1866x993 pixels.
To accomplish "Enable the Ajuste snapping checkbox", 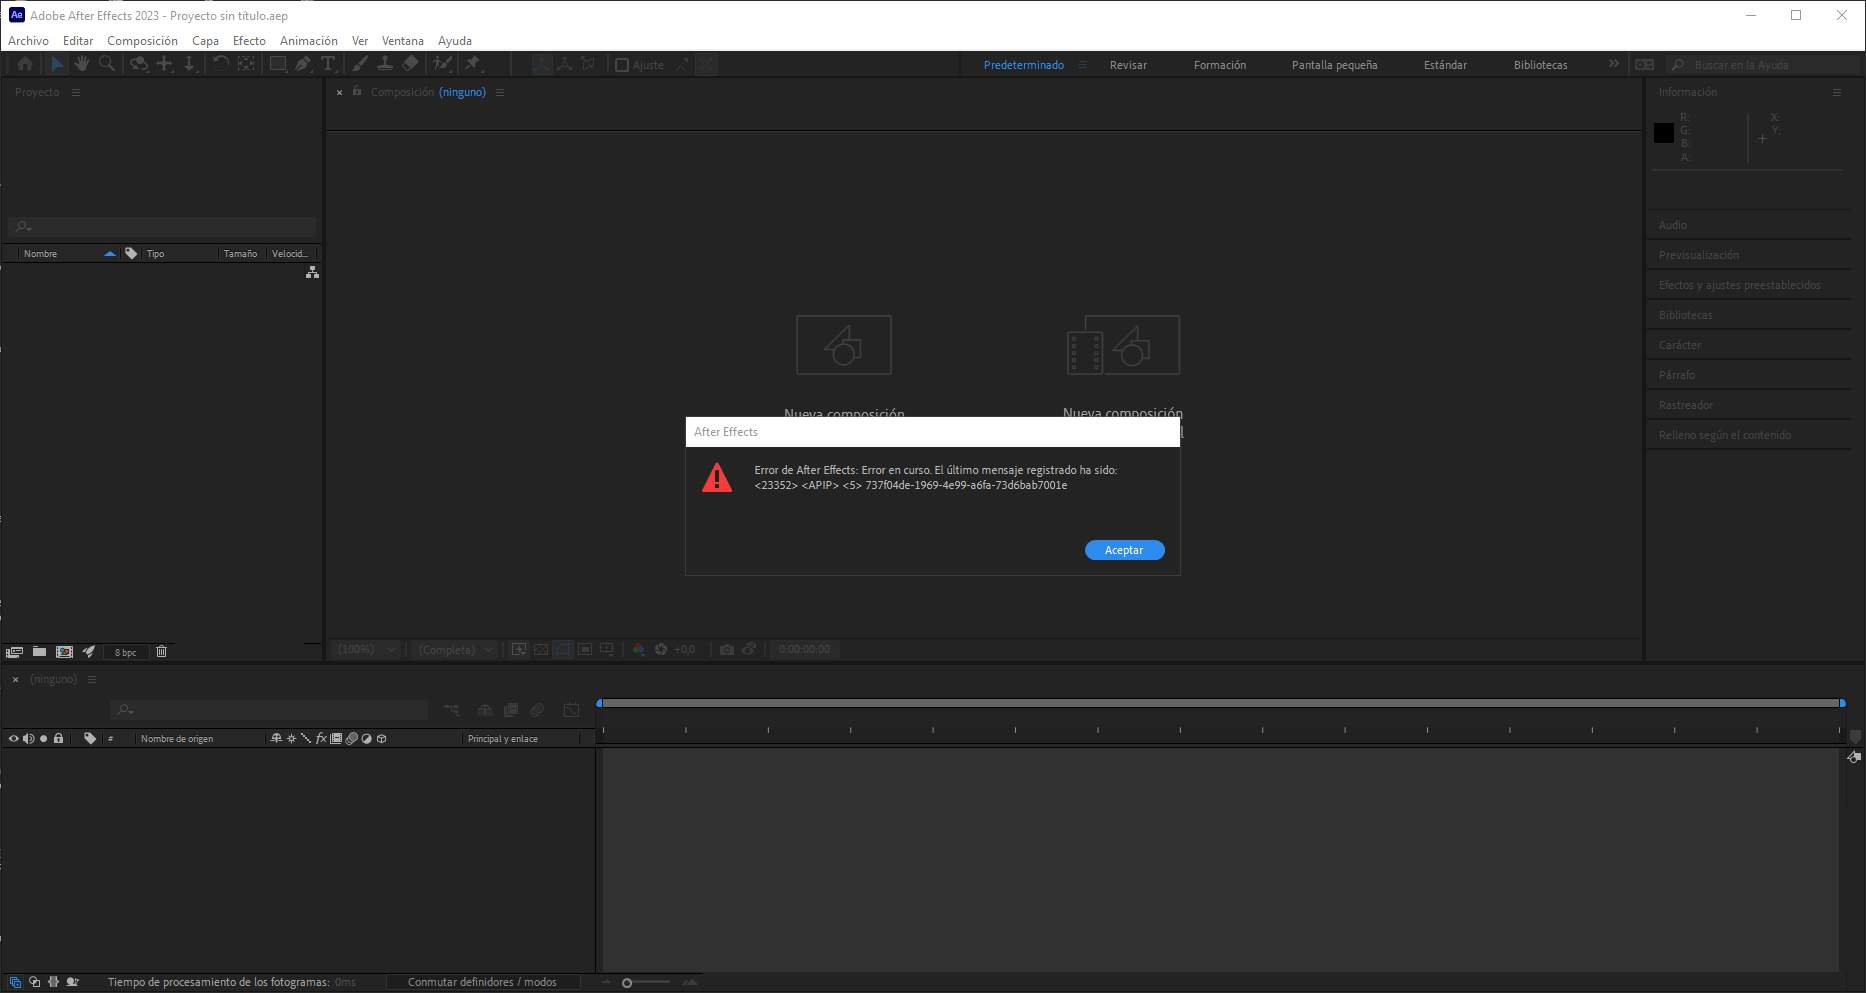I will coord(622,64).
